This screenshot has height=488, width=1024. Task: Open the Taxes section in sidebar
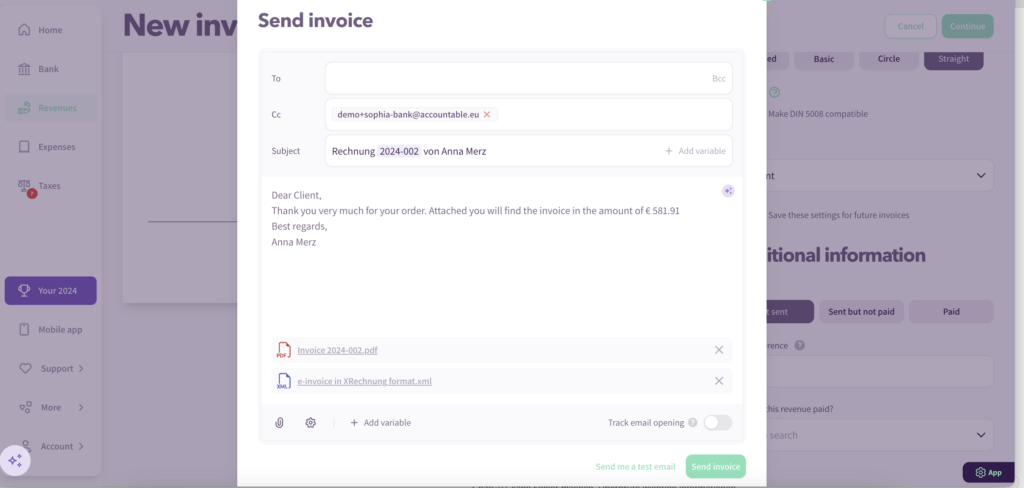pos(51,186)
